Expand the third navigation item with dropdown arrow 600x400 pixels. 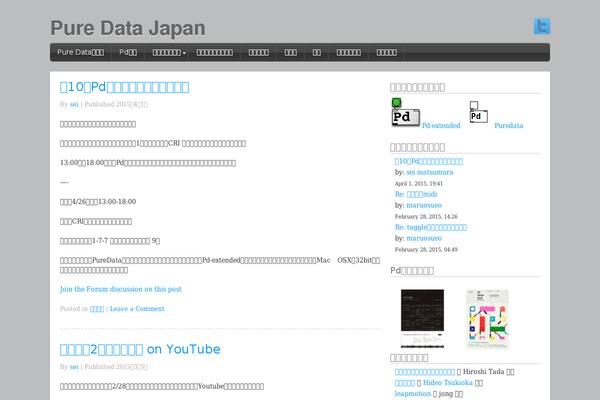click(169, 52)
